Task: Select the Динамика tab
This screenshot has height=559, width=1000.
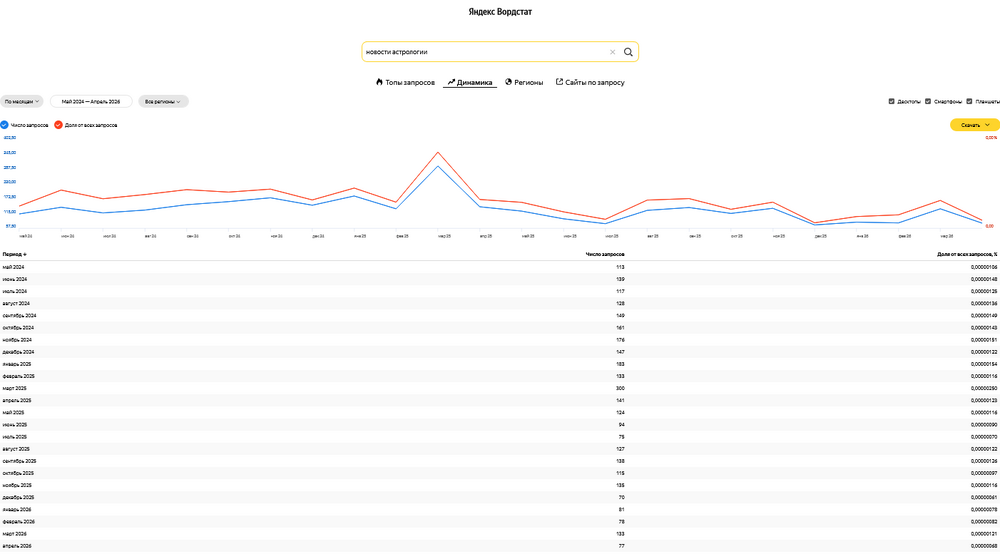Action: pos(470,82)
